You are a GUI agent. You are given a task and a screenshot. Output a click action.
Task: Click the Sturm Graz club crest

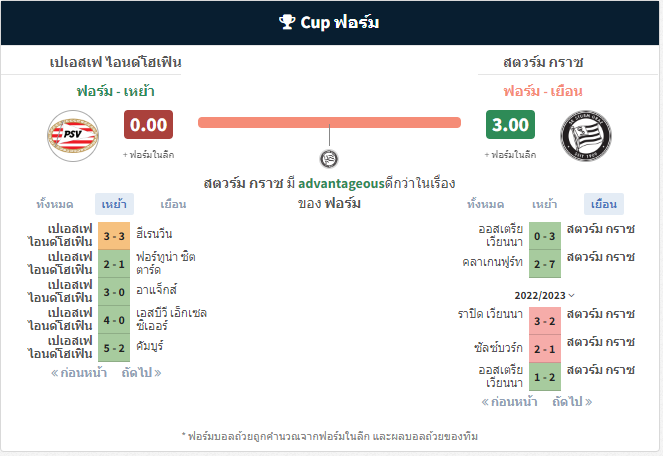point(586,136)
